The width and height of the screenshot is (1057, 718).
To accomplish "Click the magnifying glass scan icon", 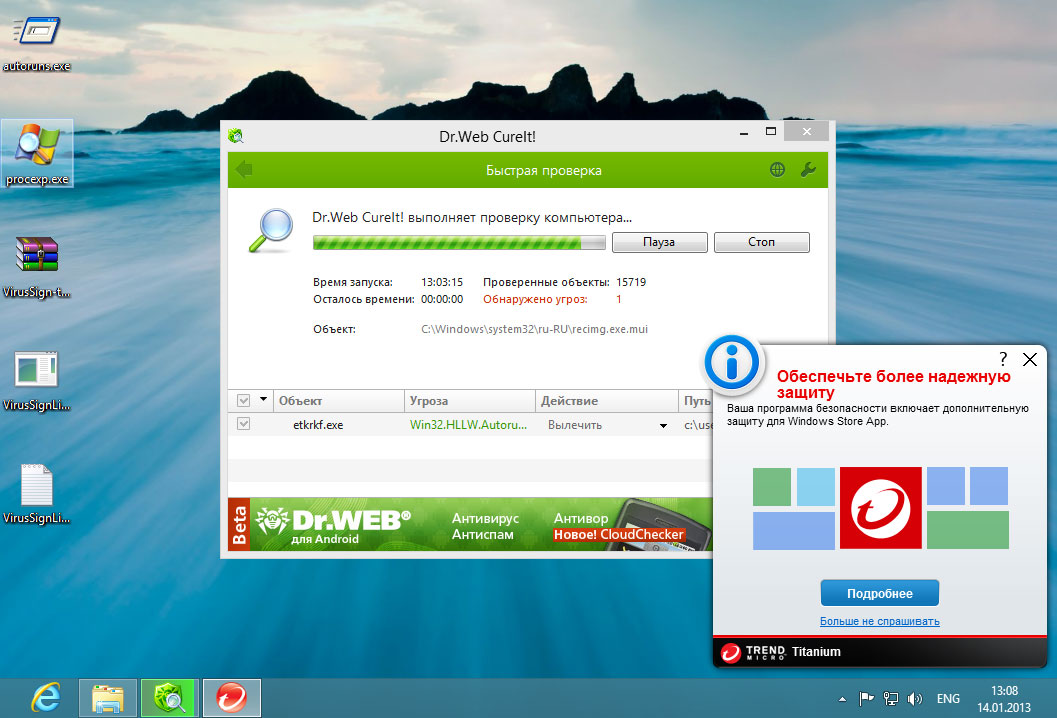I will point(271,231).
